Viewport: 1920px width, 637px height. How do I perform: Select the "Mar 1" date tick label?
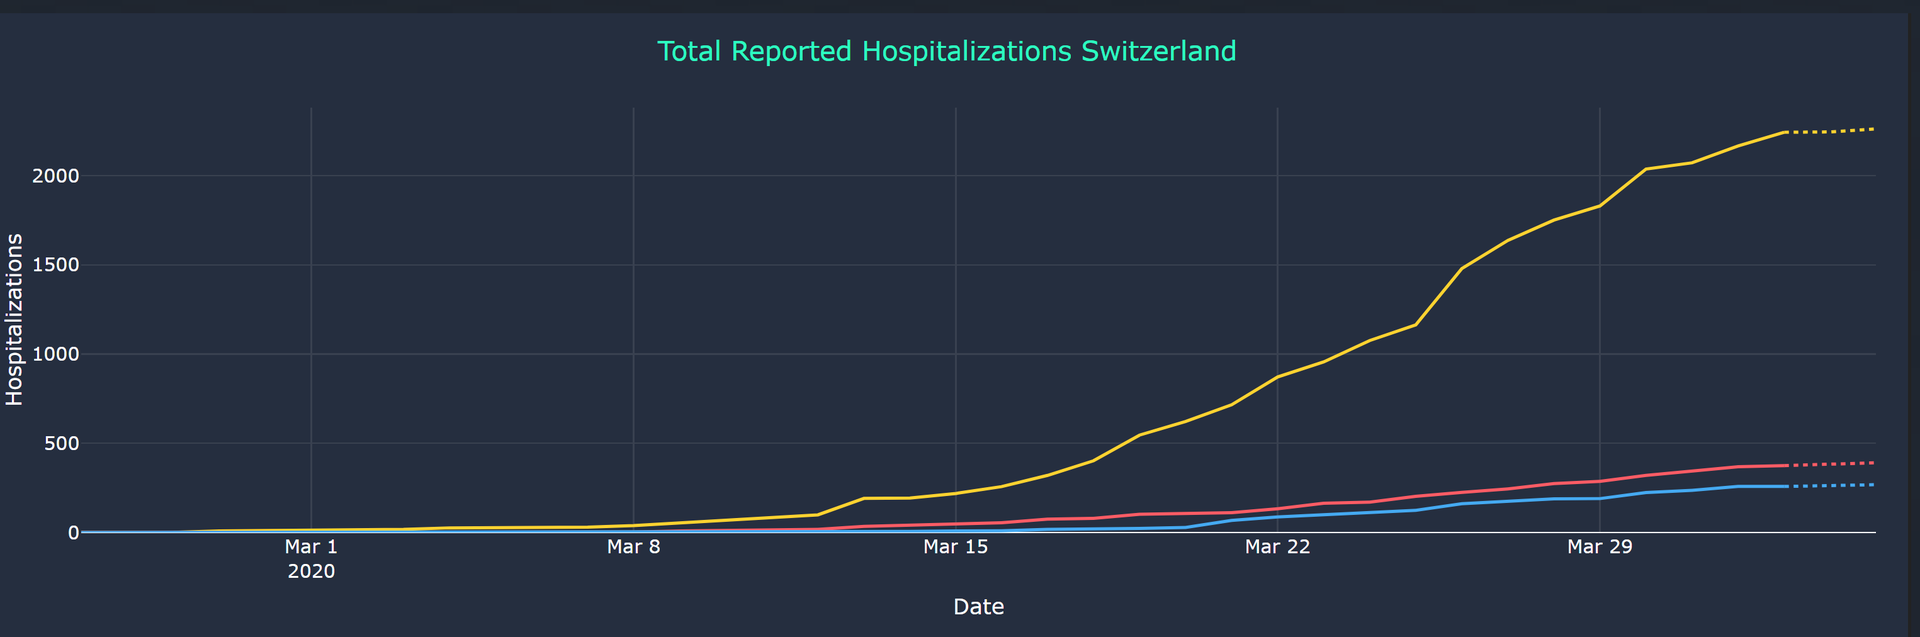point(311,546)
